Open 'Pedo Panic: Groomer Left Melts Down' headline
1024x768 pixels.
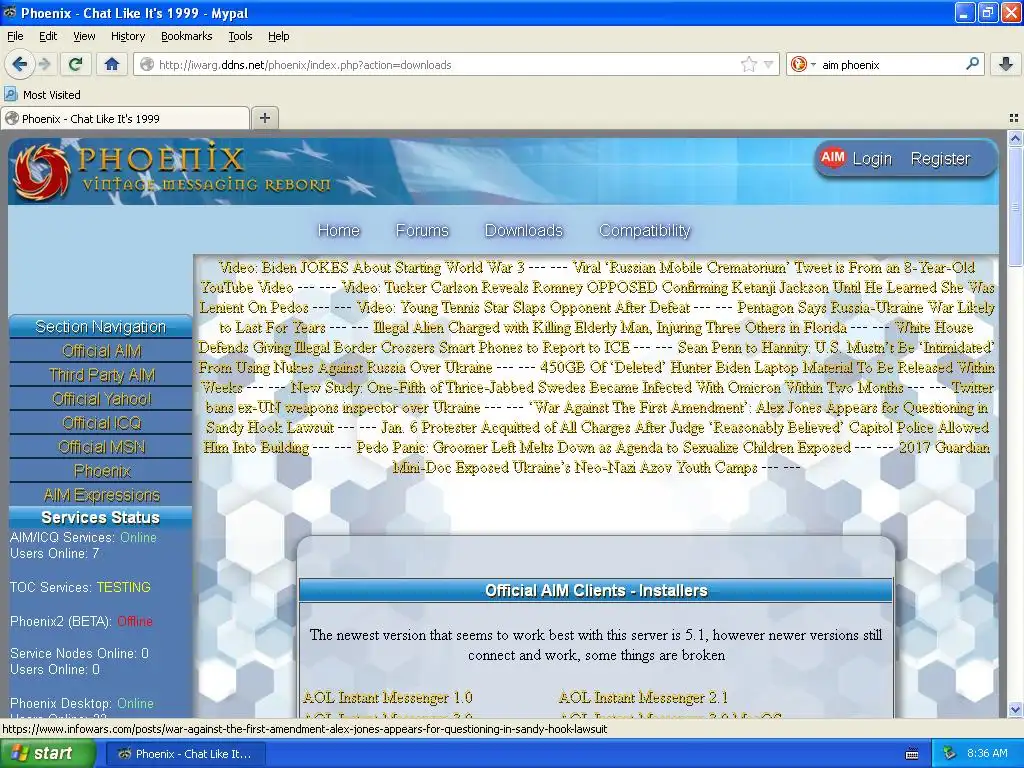click(603, 447)
